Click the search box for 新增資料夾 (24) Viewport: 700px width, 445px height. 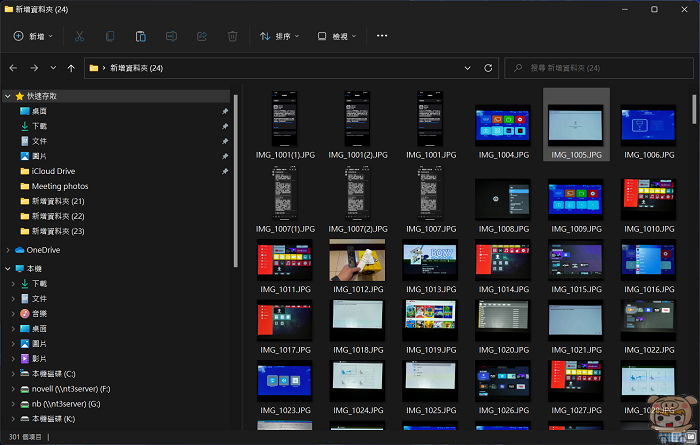click(x=600, y=68)
